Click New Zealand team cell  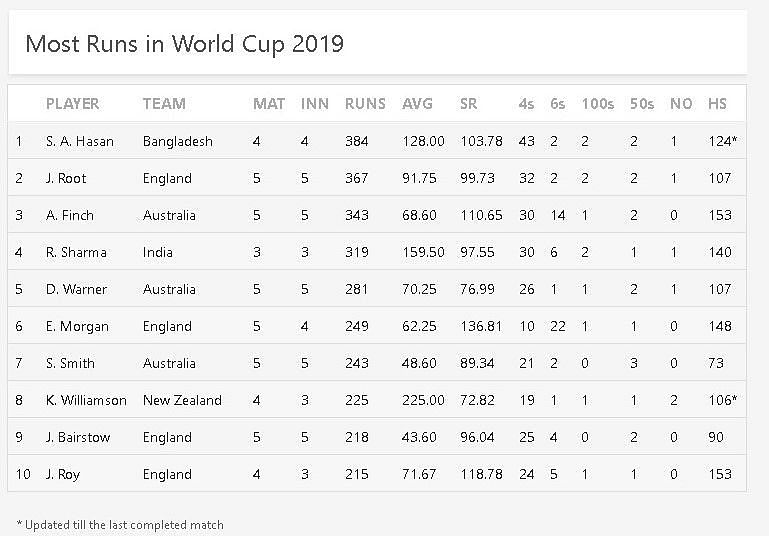182,400
